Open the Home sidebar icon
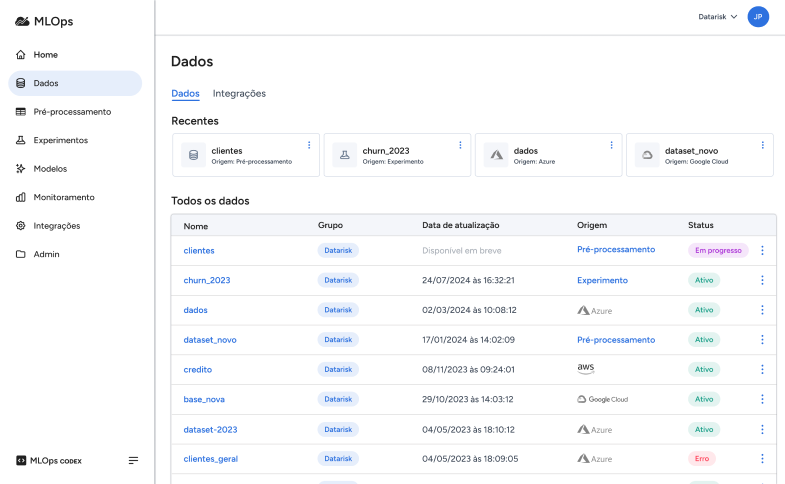The width and height of the screenshot is (785, 484). tap(21, 55)
